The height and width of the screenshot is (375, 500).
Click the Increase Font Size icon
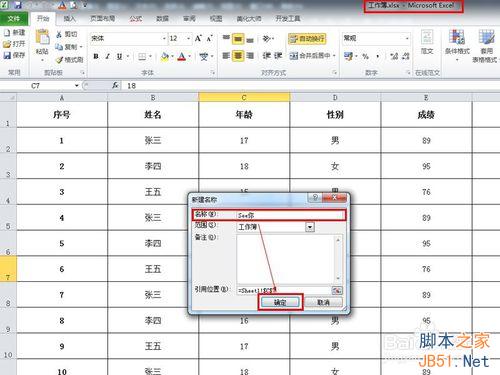coord(198,39)
